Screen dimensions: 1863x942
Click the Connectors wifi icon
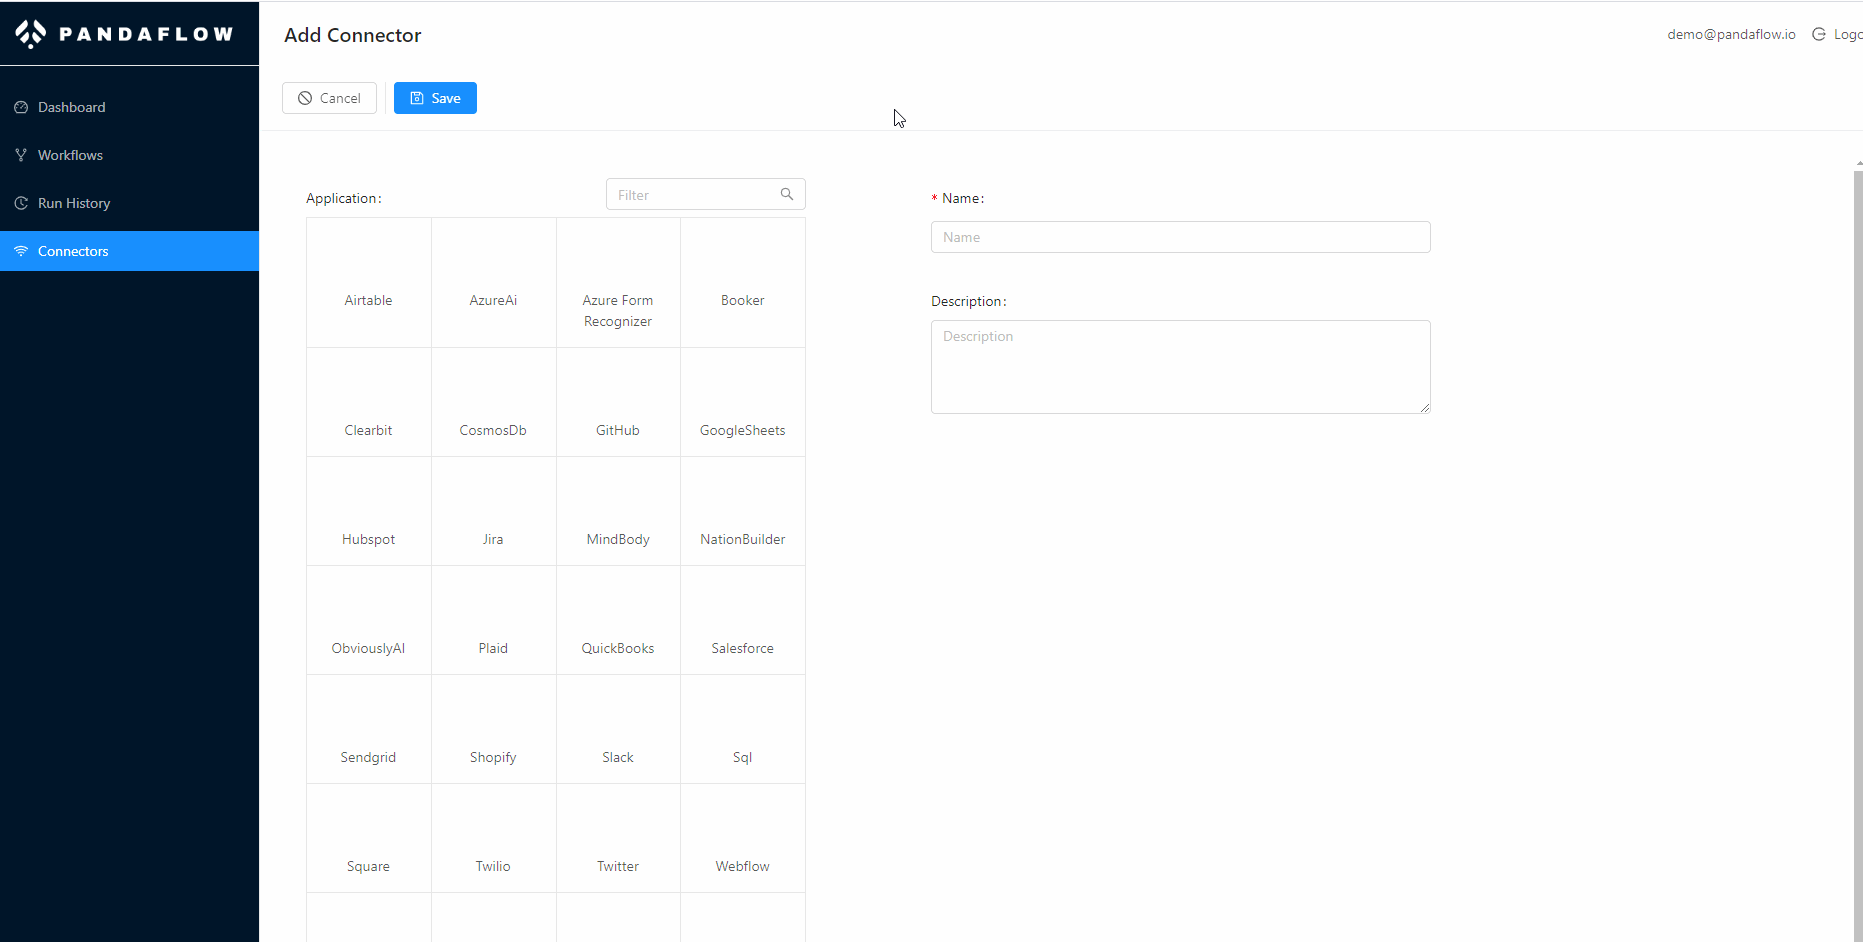pyautogui.click(x=21, y=251)
